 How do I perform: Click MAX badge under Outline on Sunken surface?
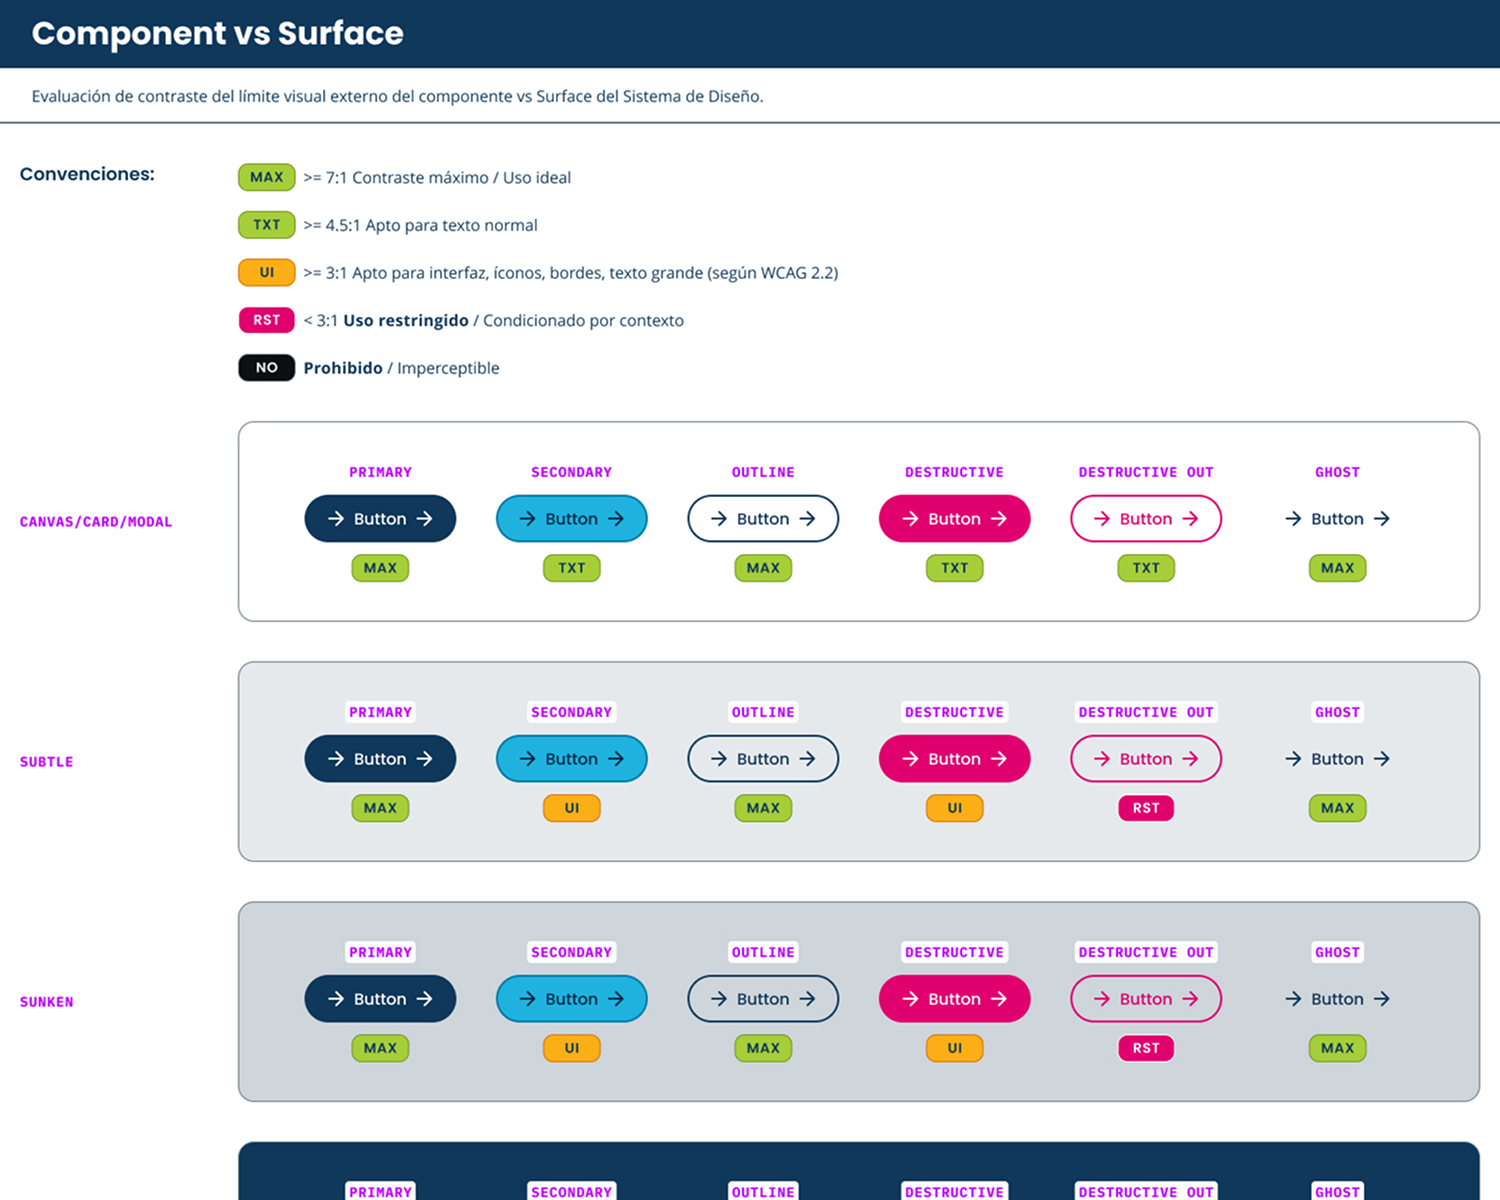(x=763, y=1048)
